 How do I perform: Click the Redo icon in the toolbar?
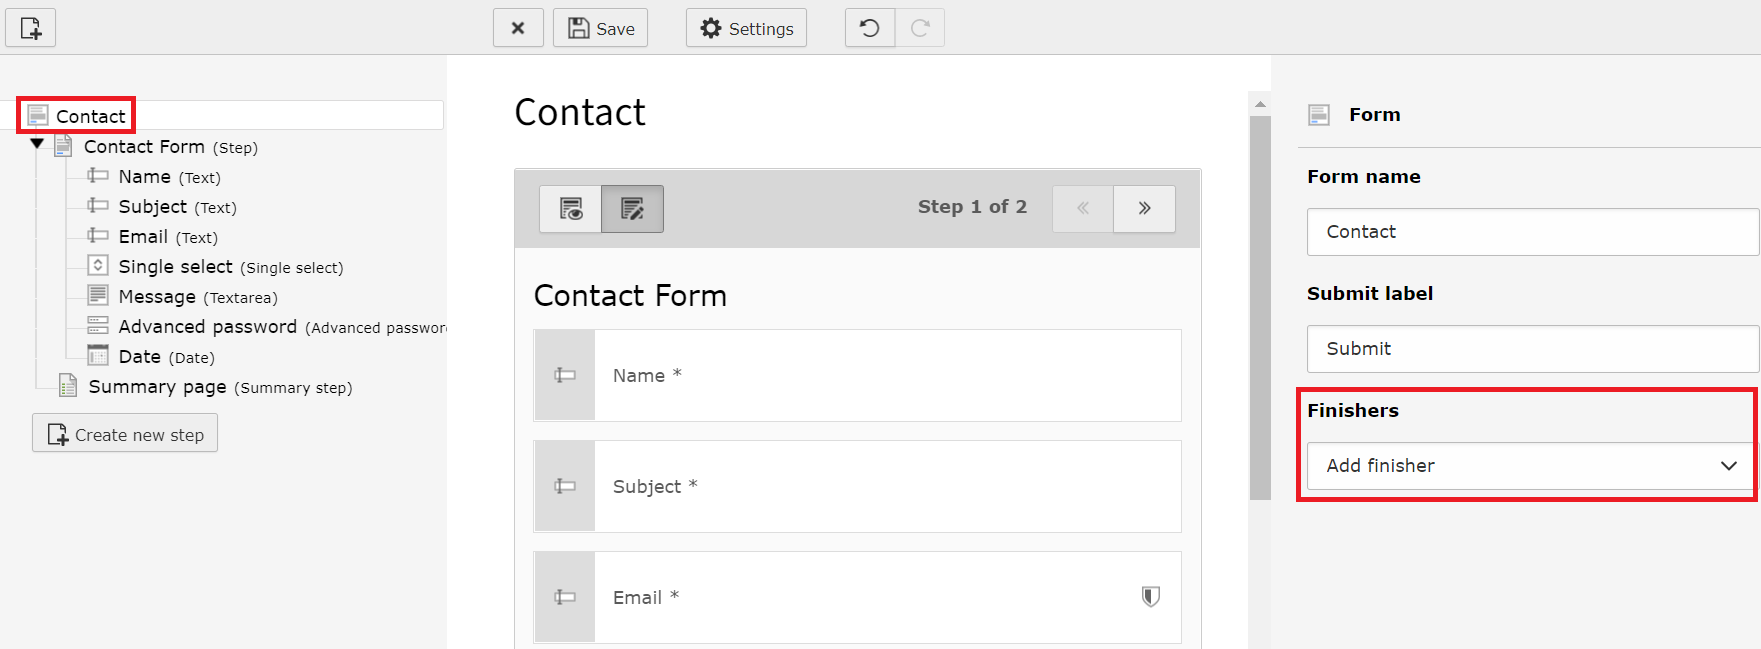[x=920, y=27]
